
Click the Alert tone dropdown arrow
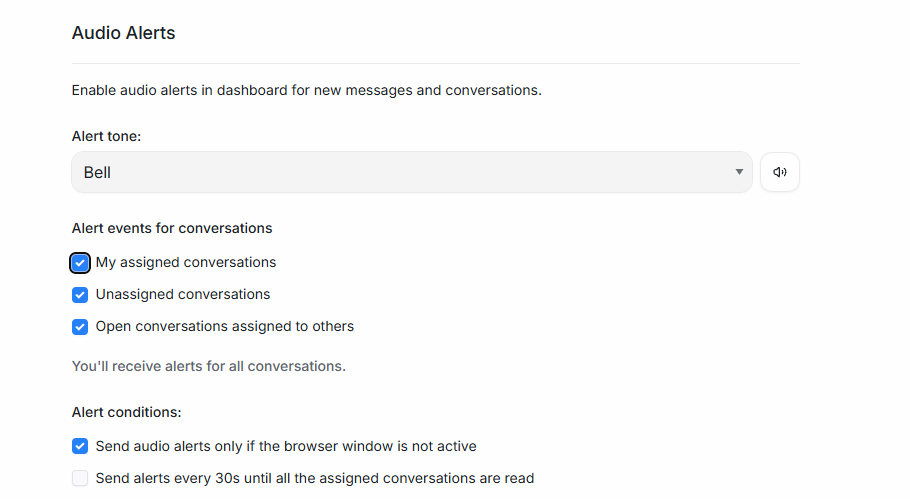(x=739, y=172)
